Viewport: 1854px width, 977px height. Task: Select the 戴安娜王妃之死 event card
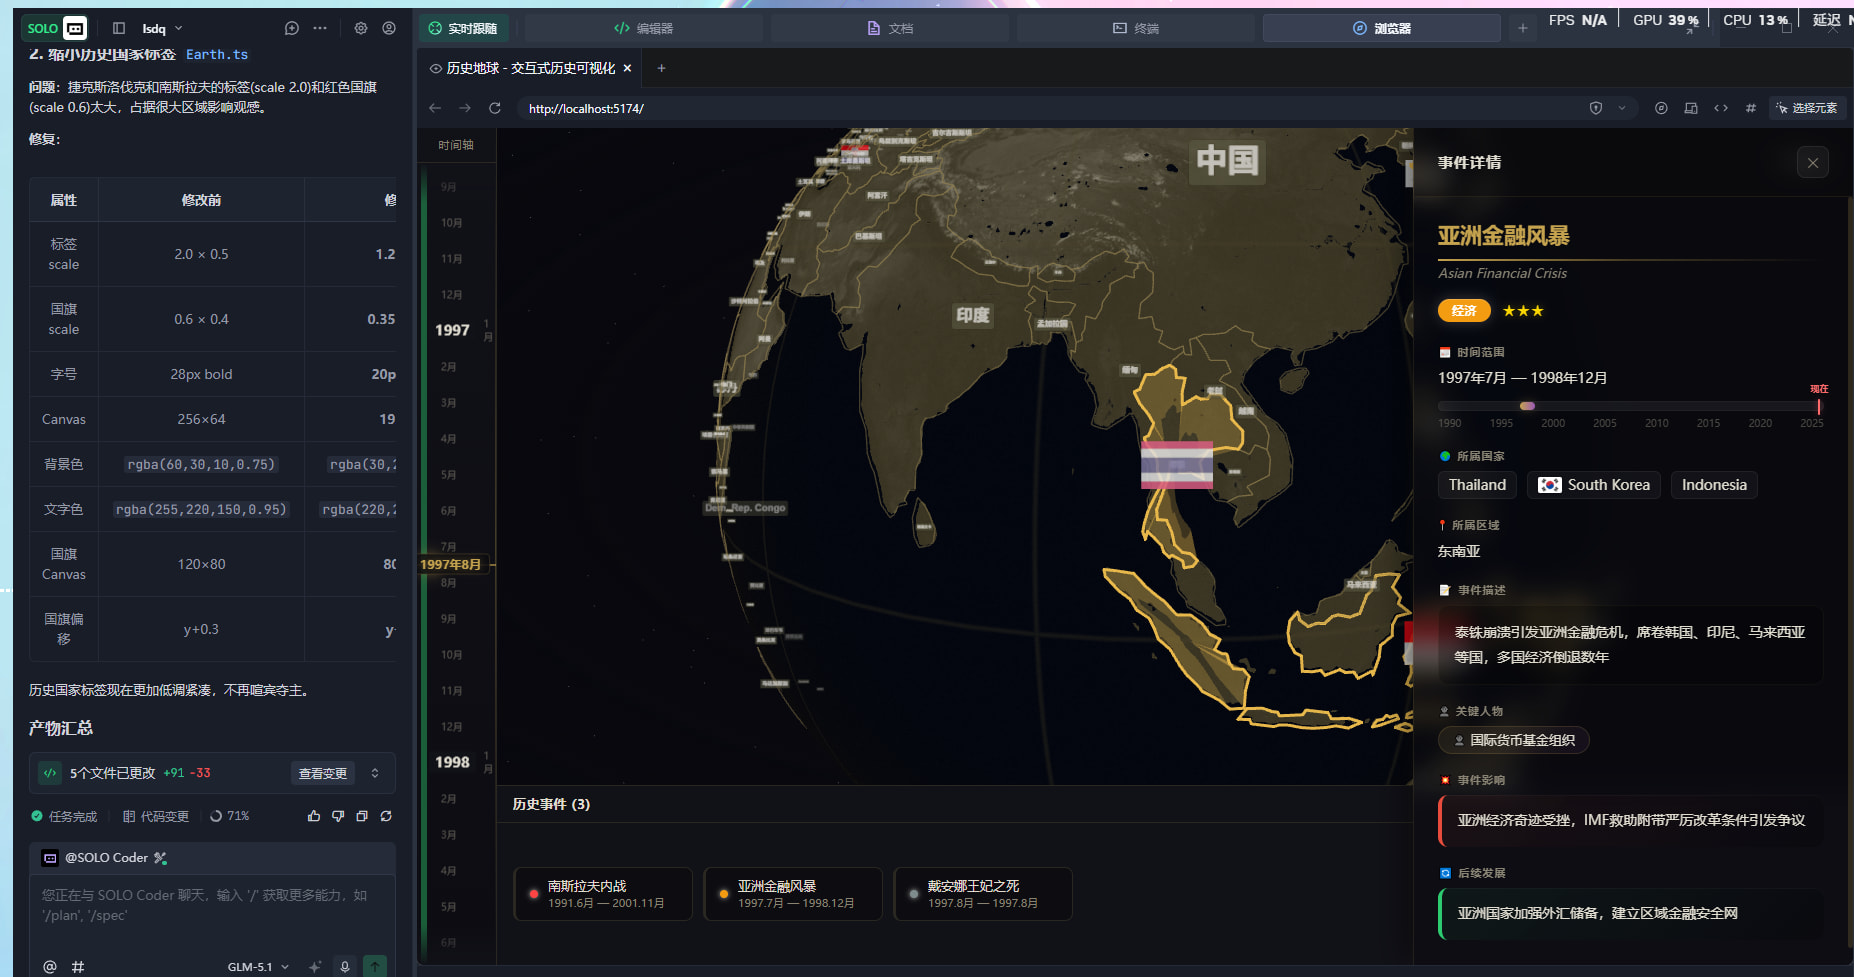[x=982, y=893]
